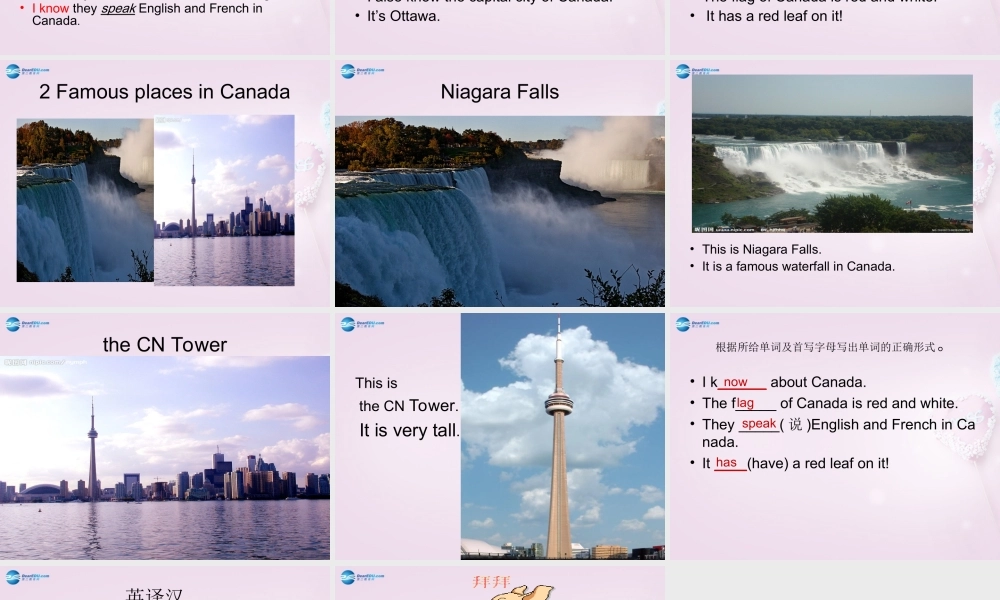Click 'This is Niagara Falls.' caption
Viewport: 1000px width, 600px height.
(x=761, y=249)
